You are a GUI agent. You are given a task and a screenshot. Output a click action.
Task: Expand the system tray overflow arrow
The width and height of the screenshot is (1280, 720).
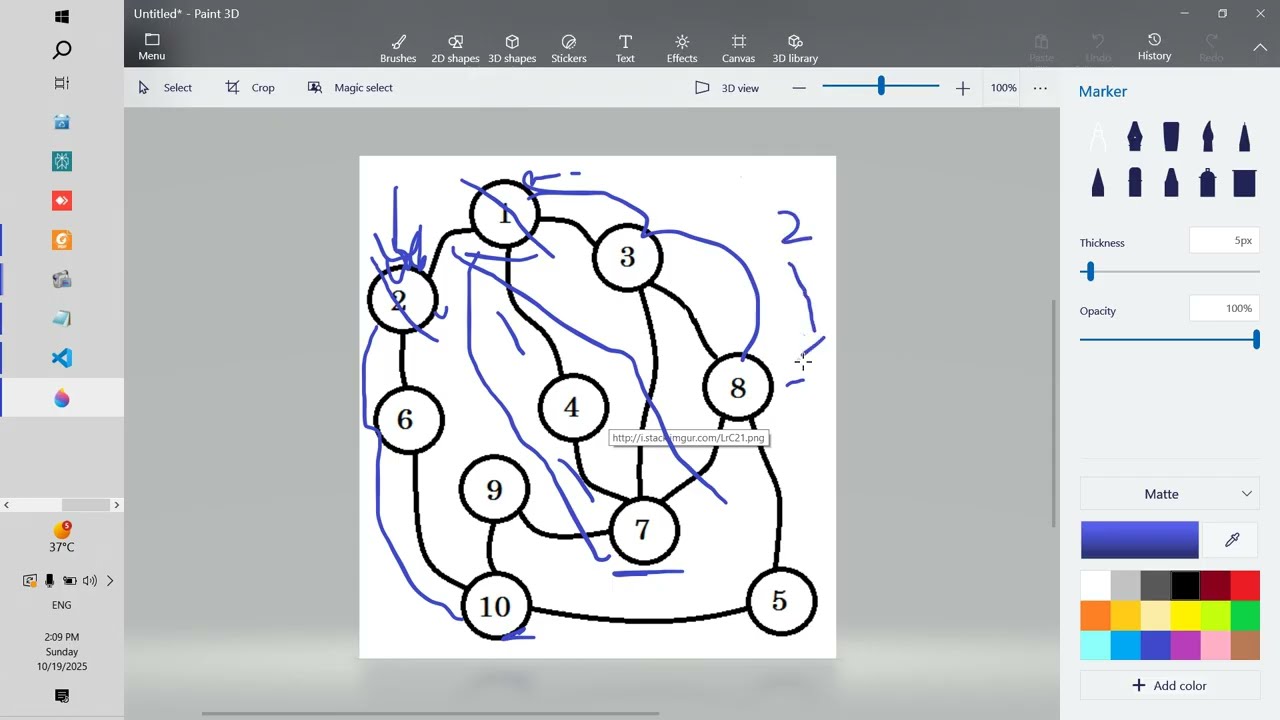[x=110, y=580]
